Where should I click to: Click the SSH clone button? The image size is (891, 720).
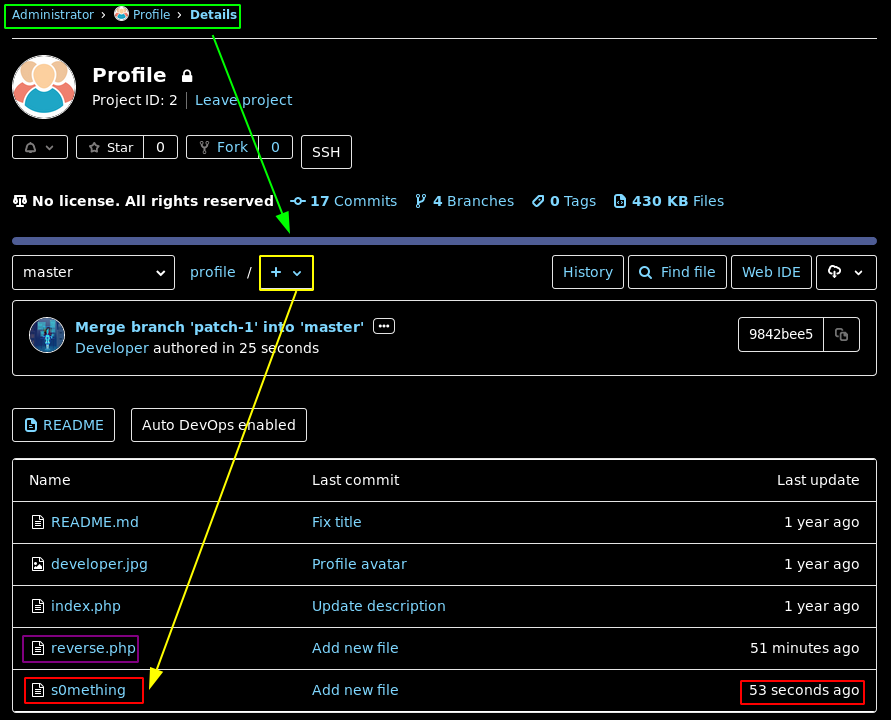tap(326, 153)
